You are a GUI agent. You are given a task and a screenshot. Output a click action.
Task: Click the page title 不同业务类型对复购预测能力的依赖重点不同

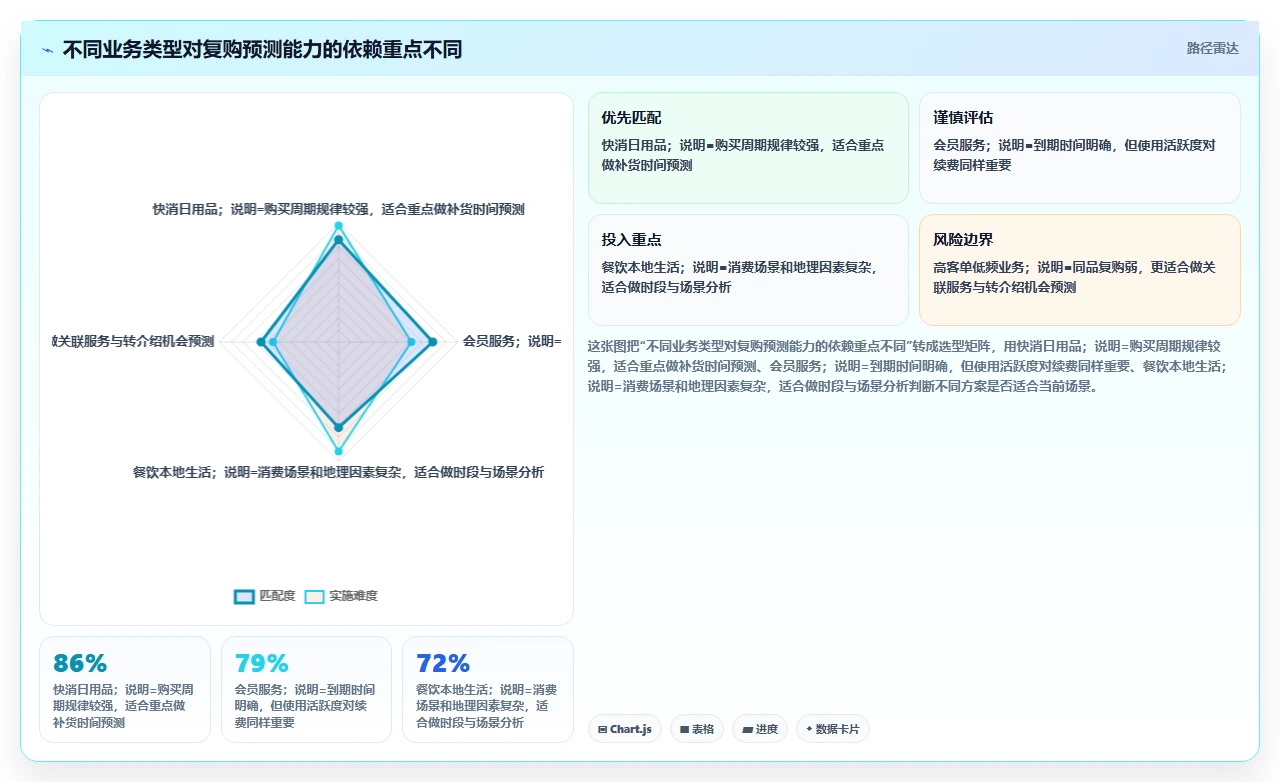[x=262, y=49]
